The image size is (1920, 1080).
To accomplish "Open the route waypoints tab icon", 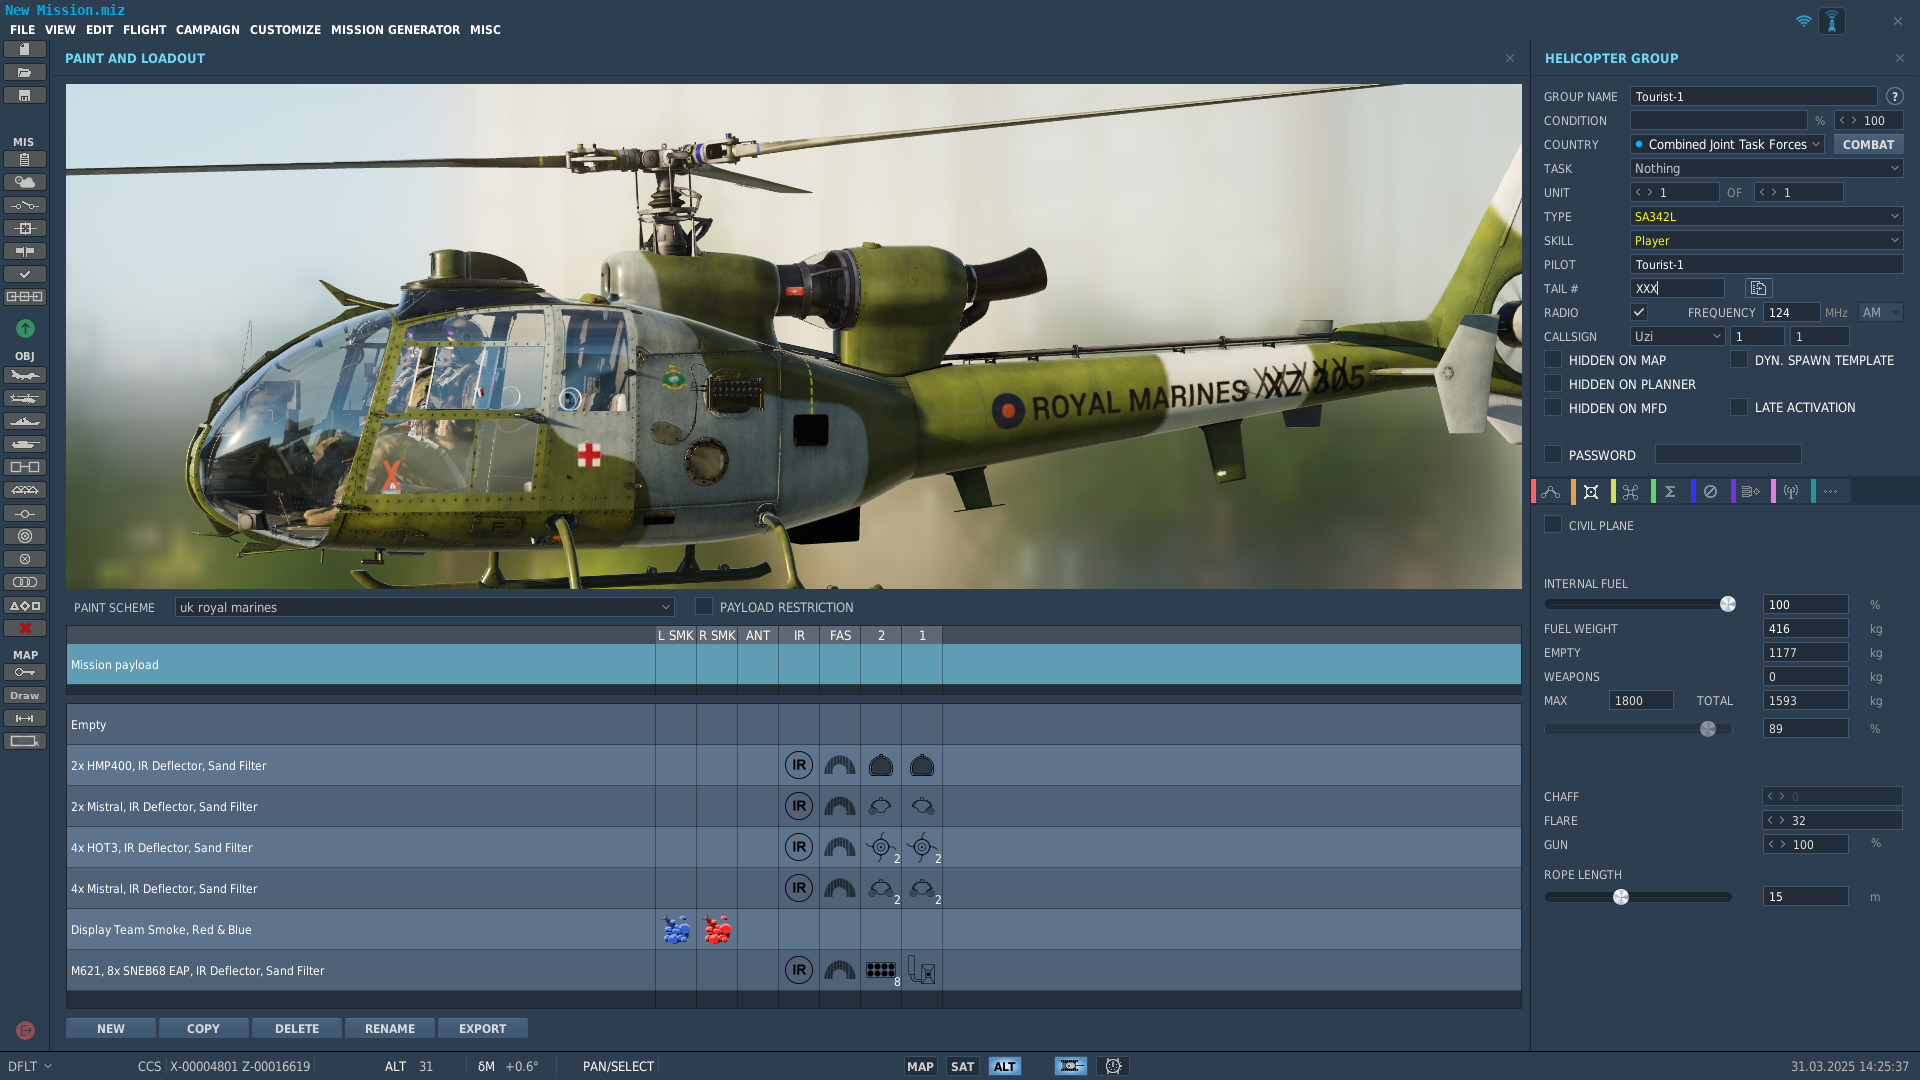I will coord(1551,491).
